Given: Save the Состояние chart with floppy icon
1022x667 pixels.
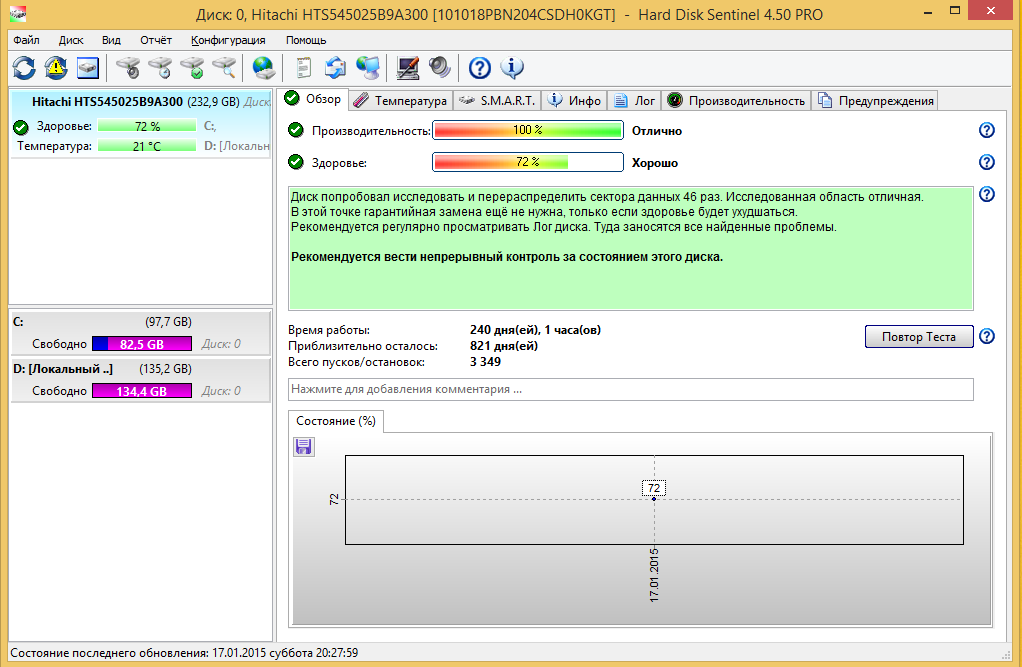Looking at the screenshot, I should coord(304,447).
